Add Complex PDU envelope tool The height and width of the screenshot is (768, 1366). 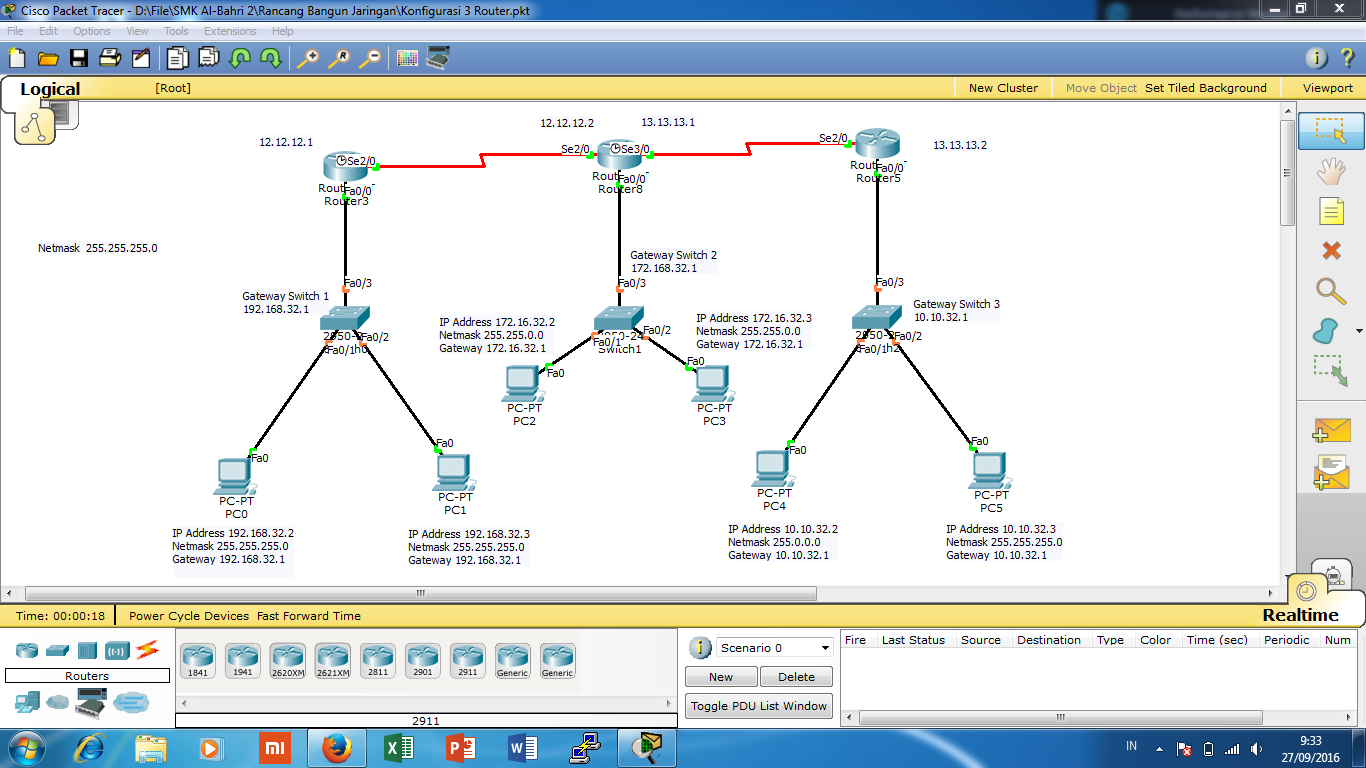1331,472
